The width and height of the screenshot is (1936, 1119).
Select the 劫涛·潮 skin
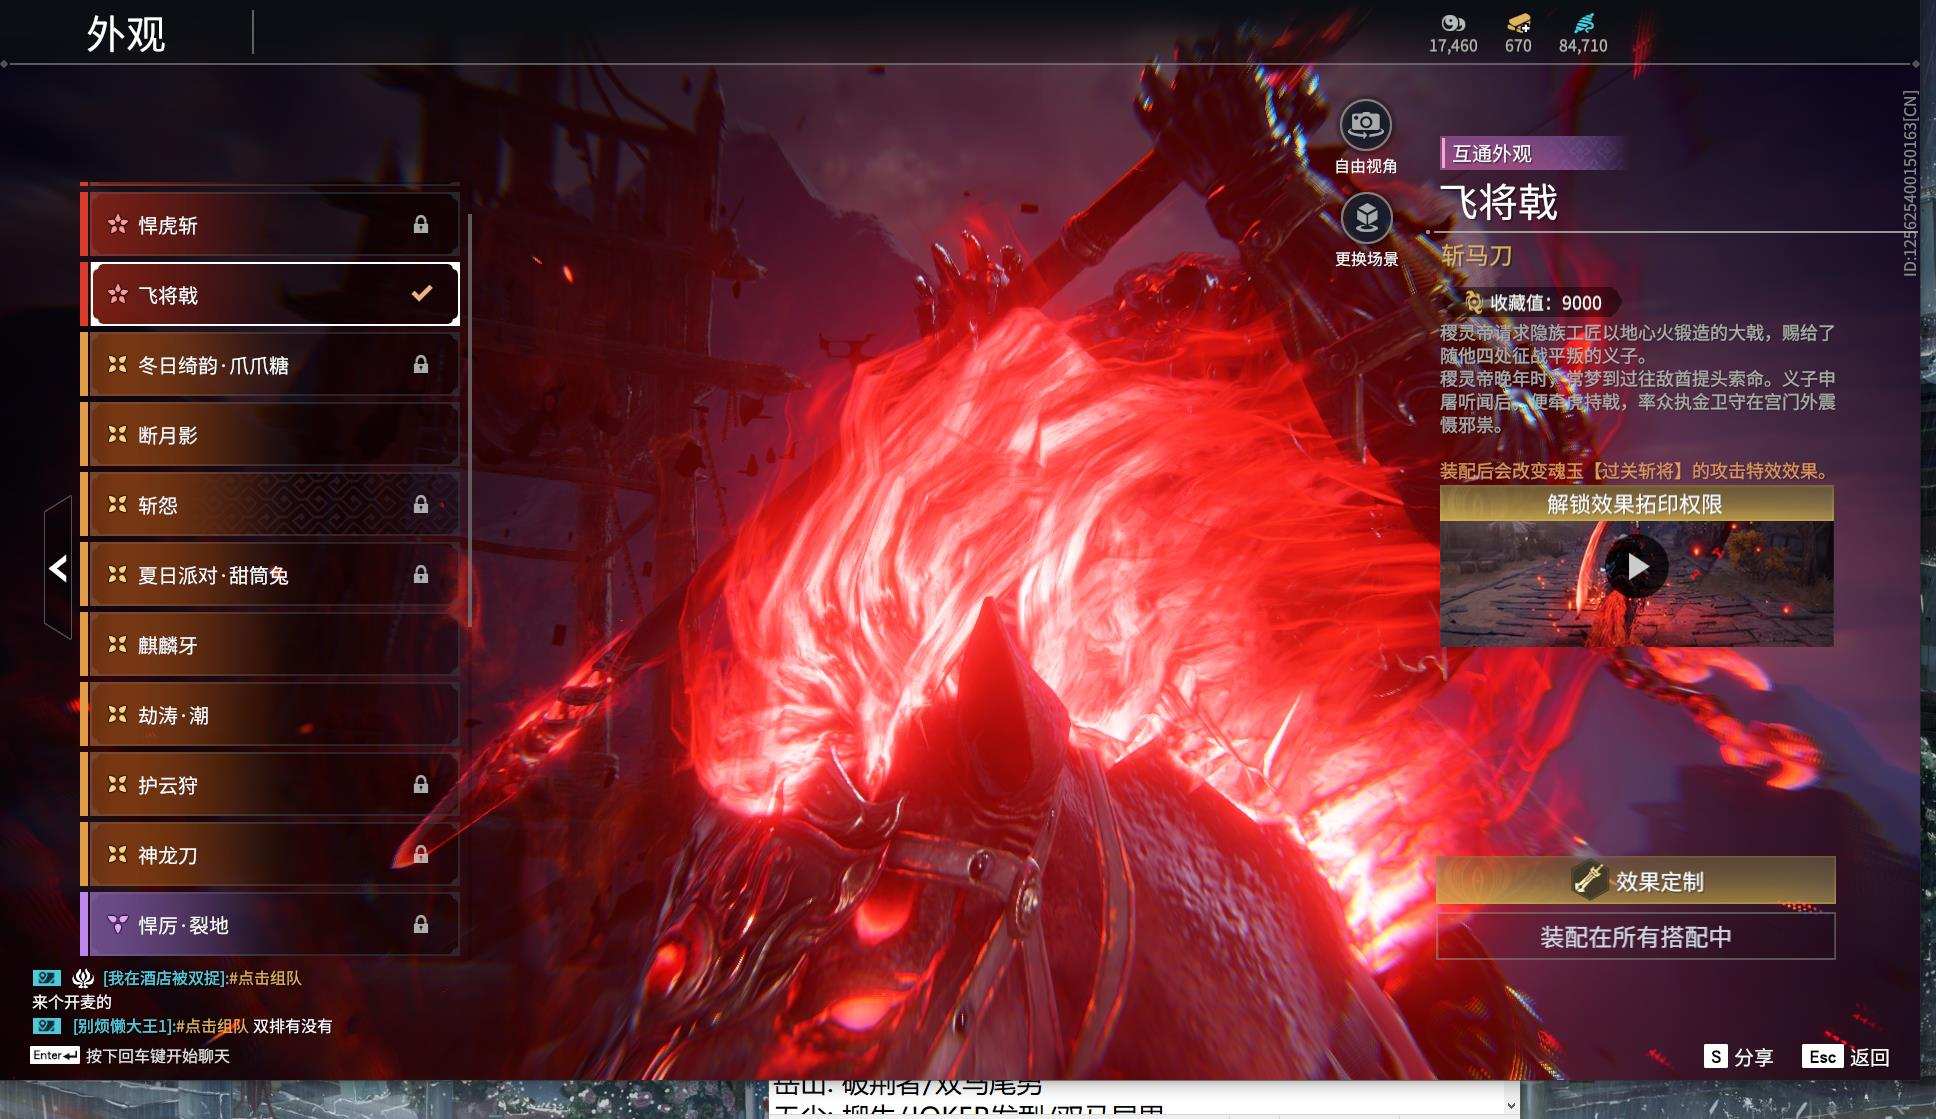tap(270, 715)
